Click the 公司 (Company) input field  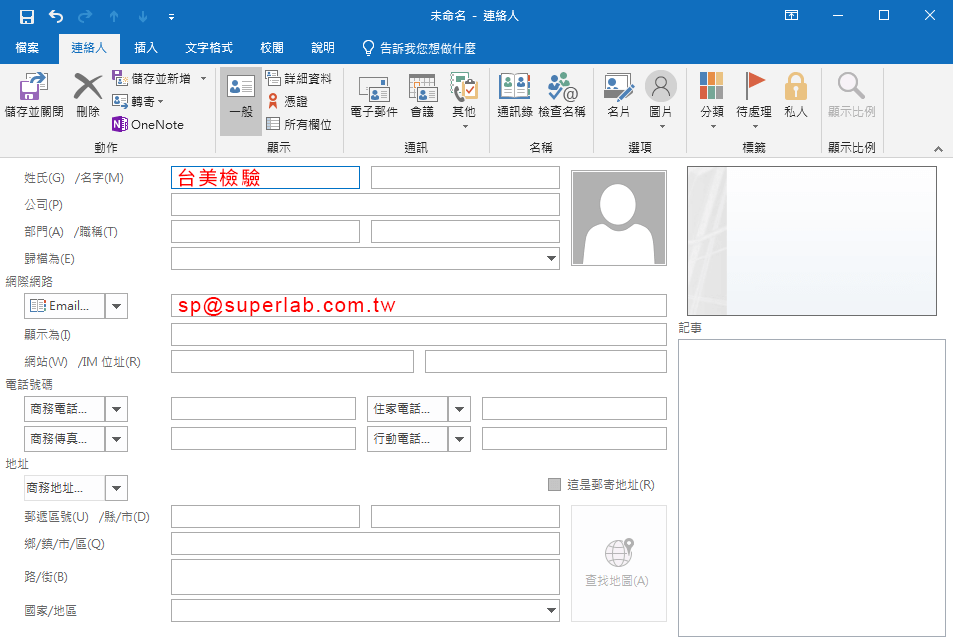click(365, 205)
